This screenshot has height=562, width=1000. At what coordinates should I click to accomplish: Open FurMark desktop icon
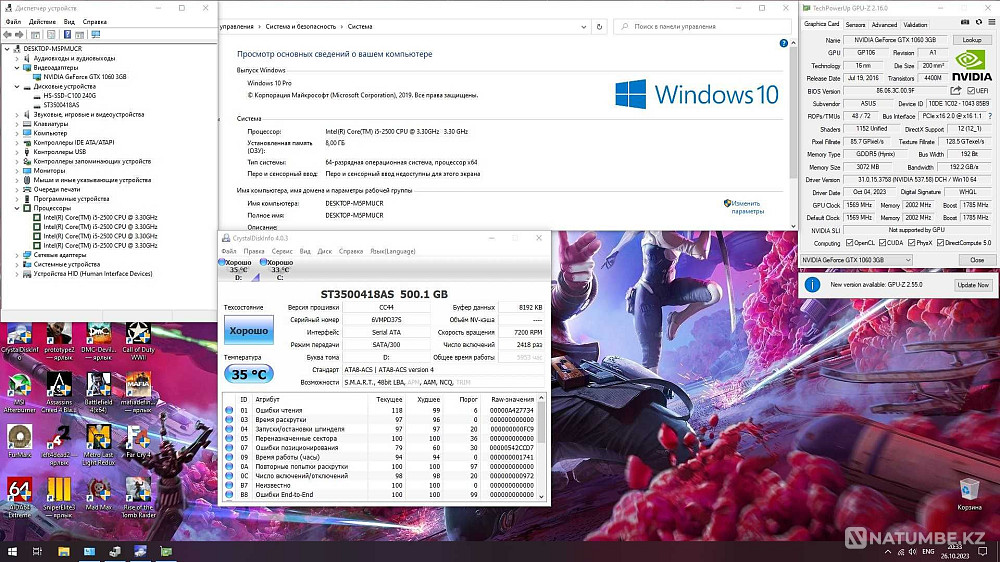(20, 441)
